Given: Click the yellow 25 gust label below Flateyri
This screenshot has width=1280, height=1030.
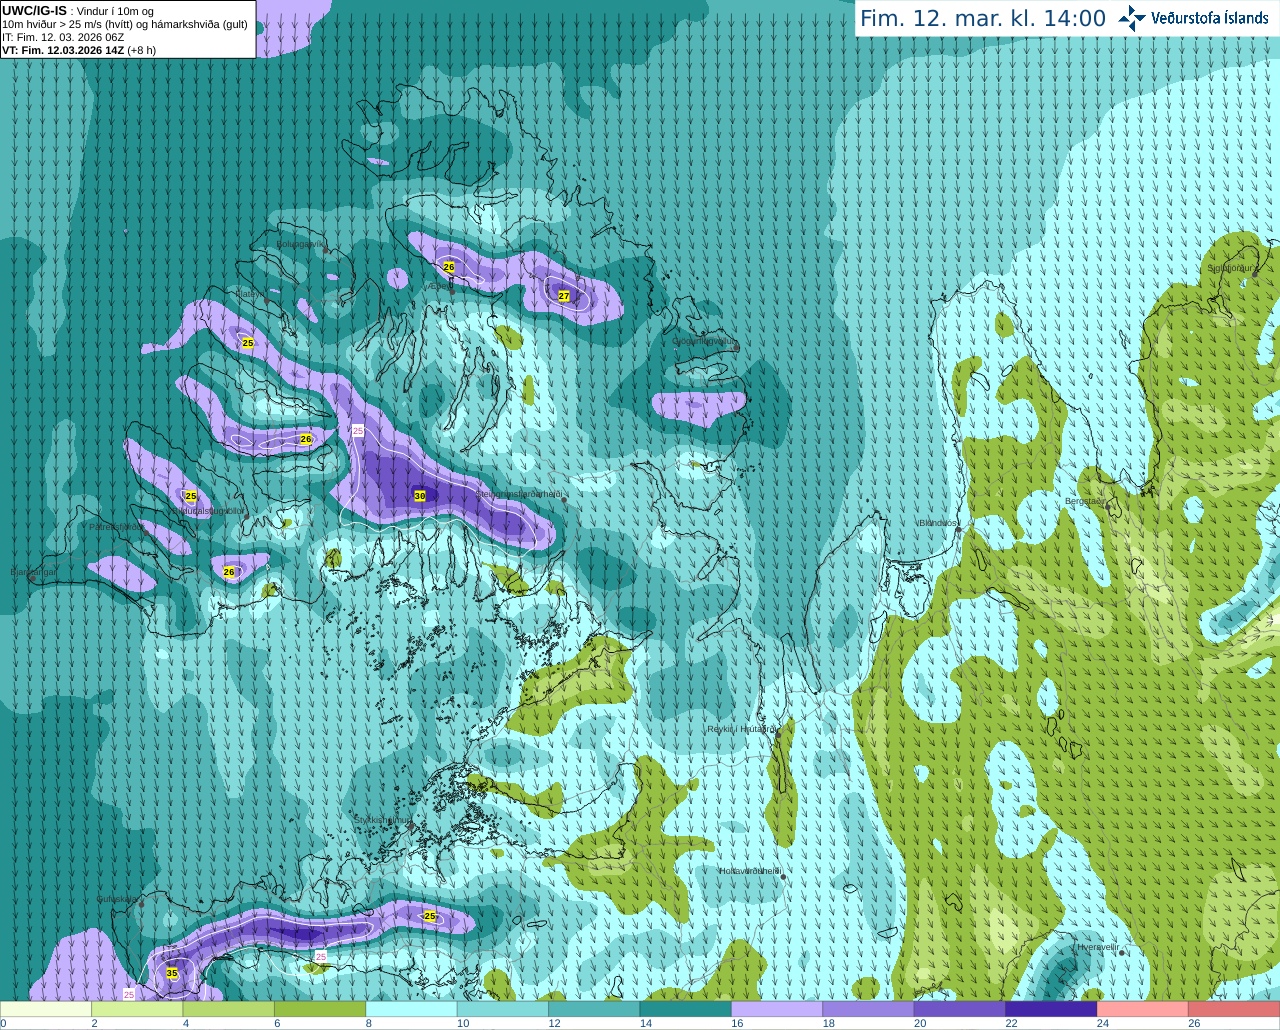Looking at the screenshot, I should tap(248, 343).
